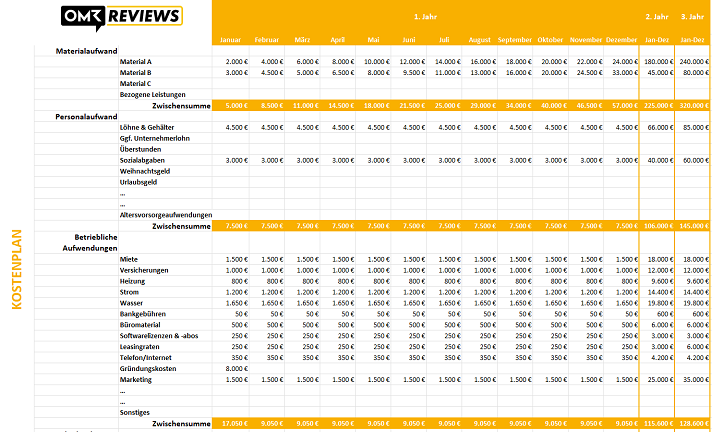Viewport: 712px width, 432px height.
Task: Select the '1. Jahr' header cell
Action: click(425, 17)
